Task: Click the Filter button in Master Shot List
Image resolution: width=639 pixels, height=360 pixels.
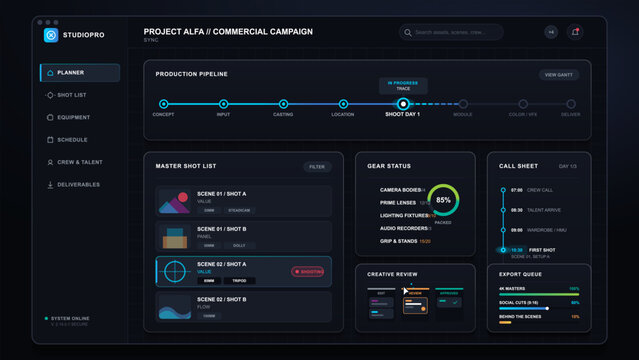Action: point(317,167)
